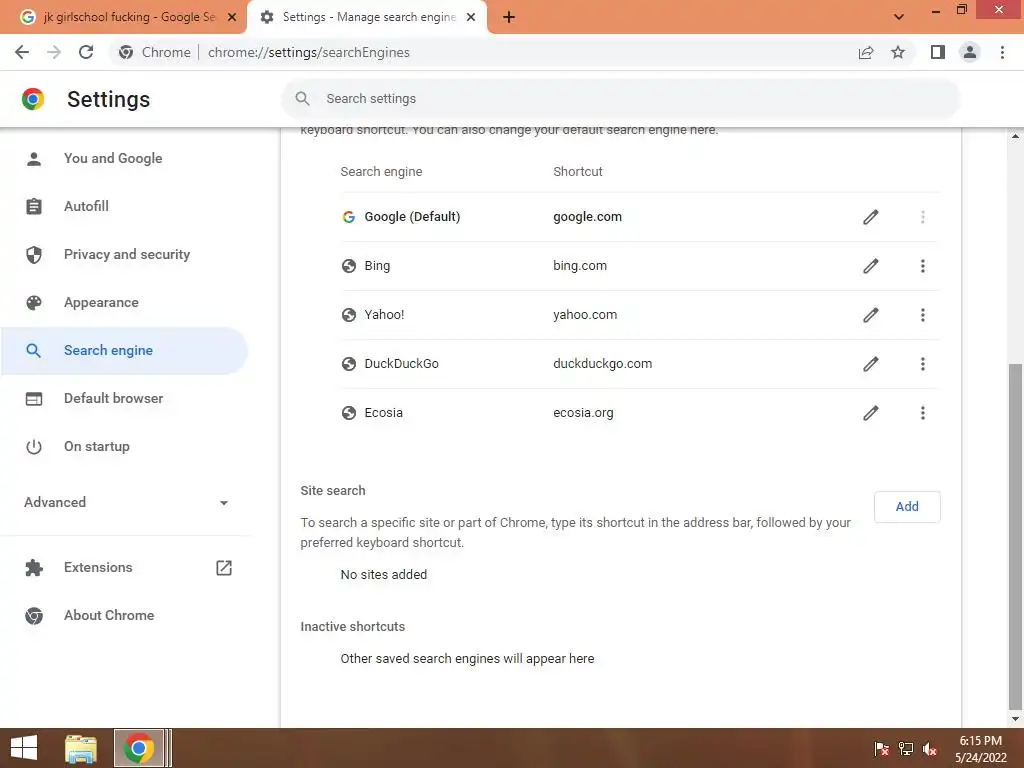
Task: Click the scrollbar up arrow
Action: click(x=1015, y=136)
